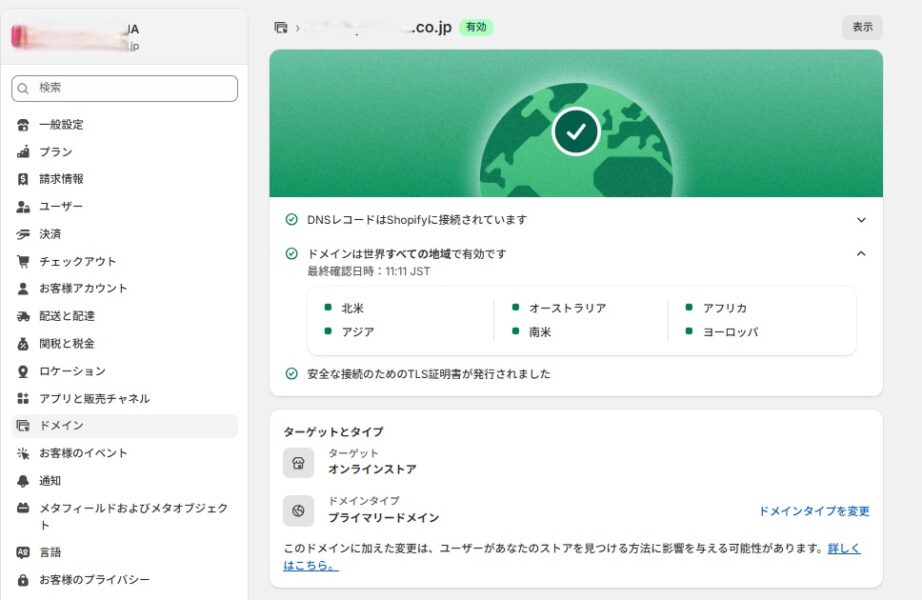The image size is (922, 600).
Task: Click the domains breadcrumb icon at top
Action: click(281, 28)
